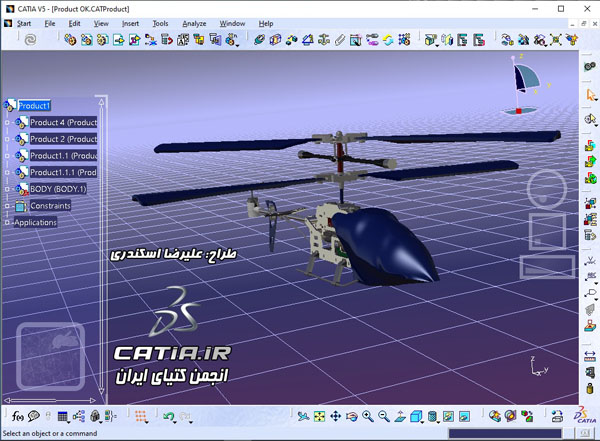Viewport: 600px width, 441px height.
Task: Activate Fly Mode airplane icon
Action: [303, 416]
